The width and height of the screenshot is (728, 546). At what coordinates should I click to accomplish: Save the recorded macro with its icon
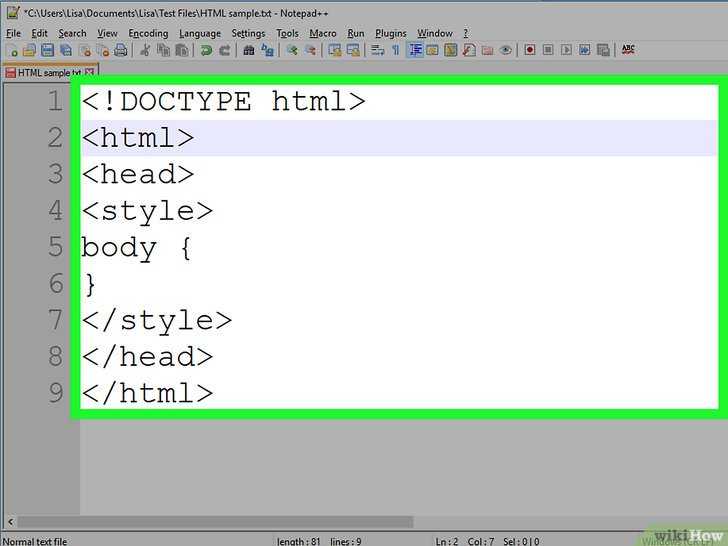(603, 50)
